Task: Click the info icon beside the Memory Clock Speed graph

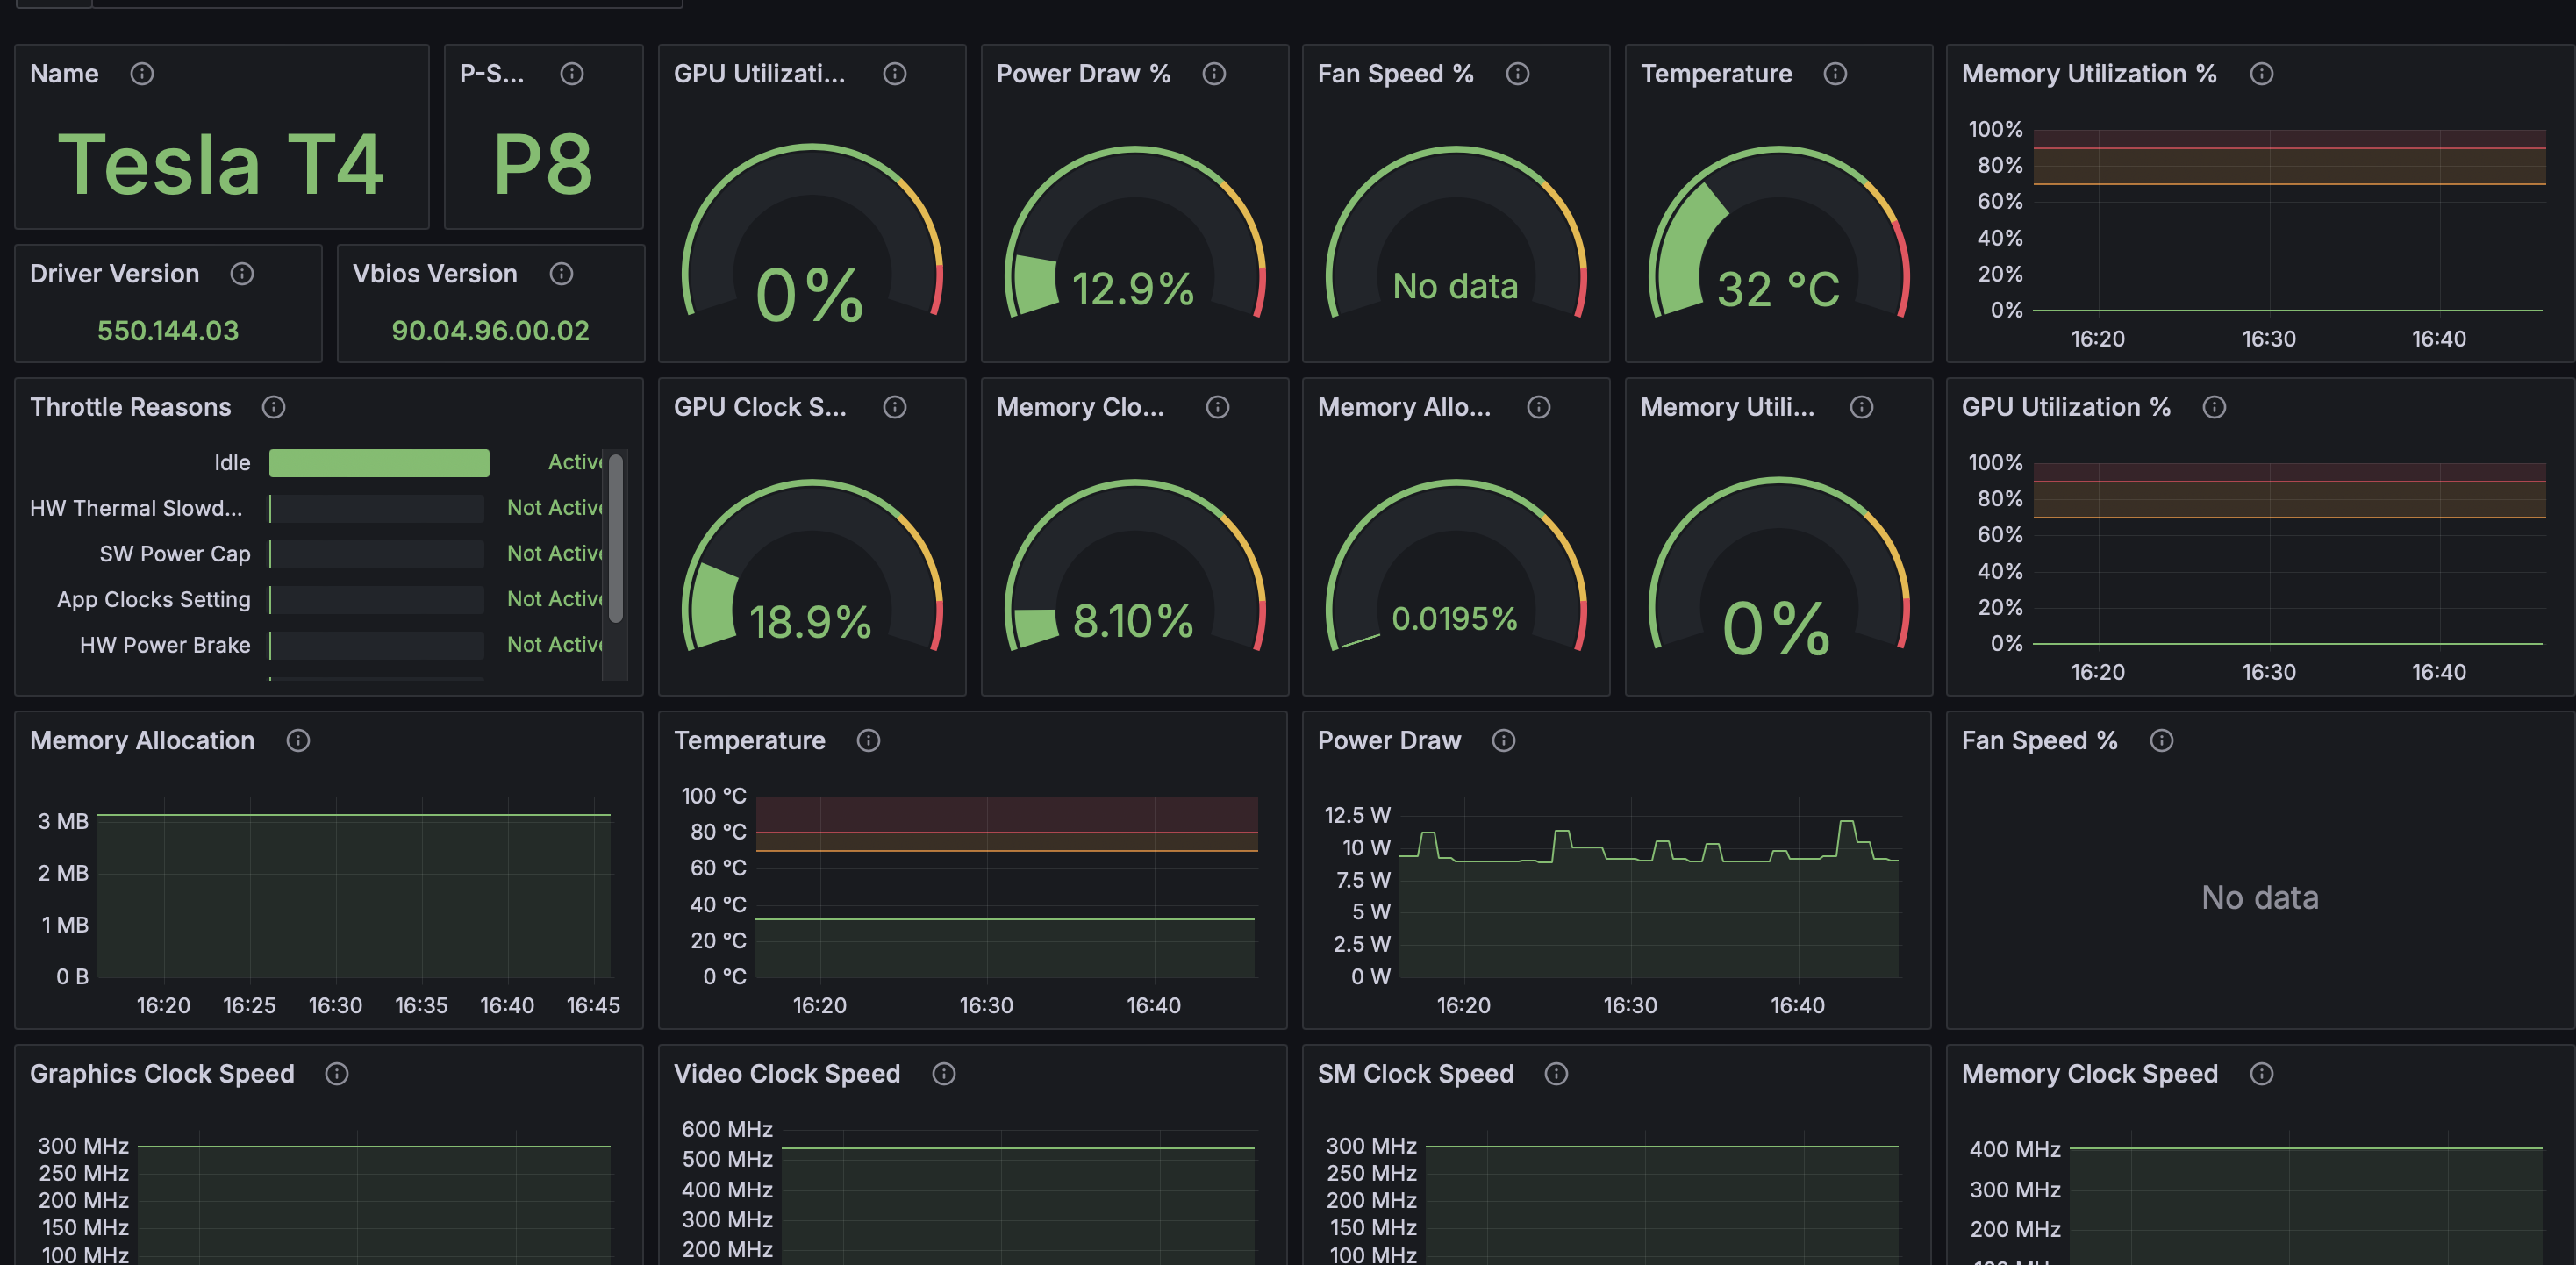Action: (x=2262, y=1074)
